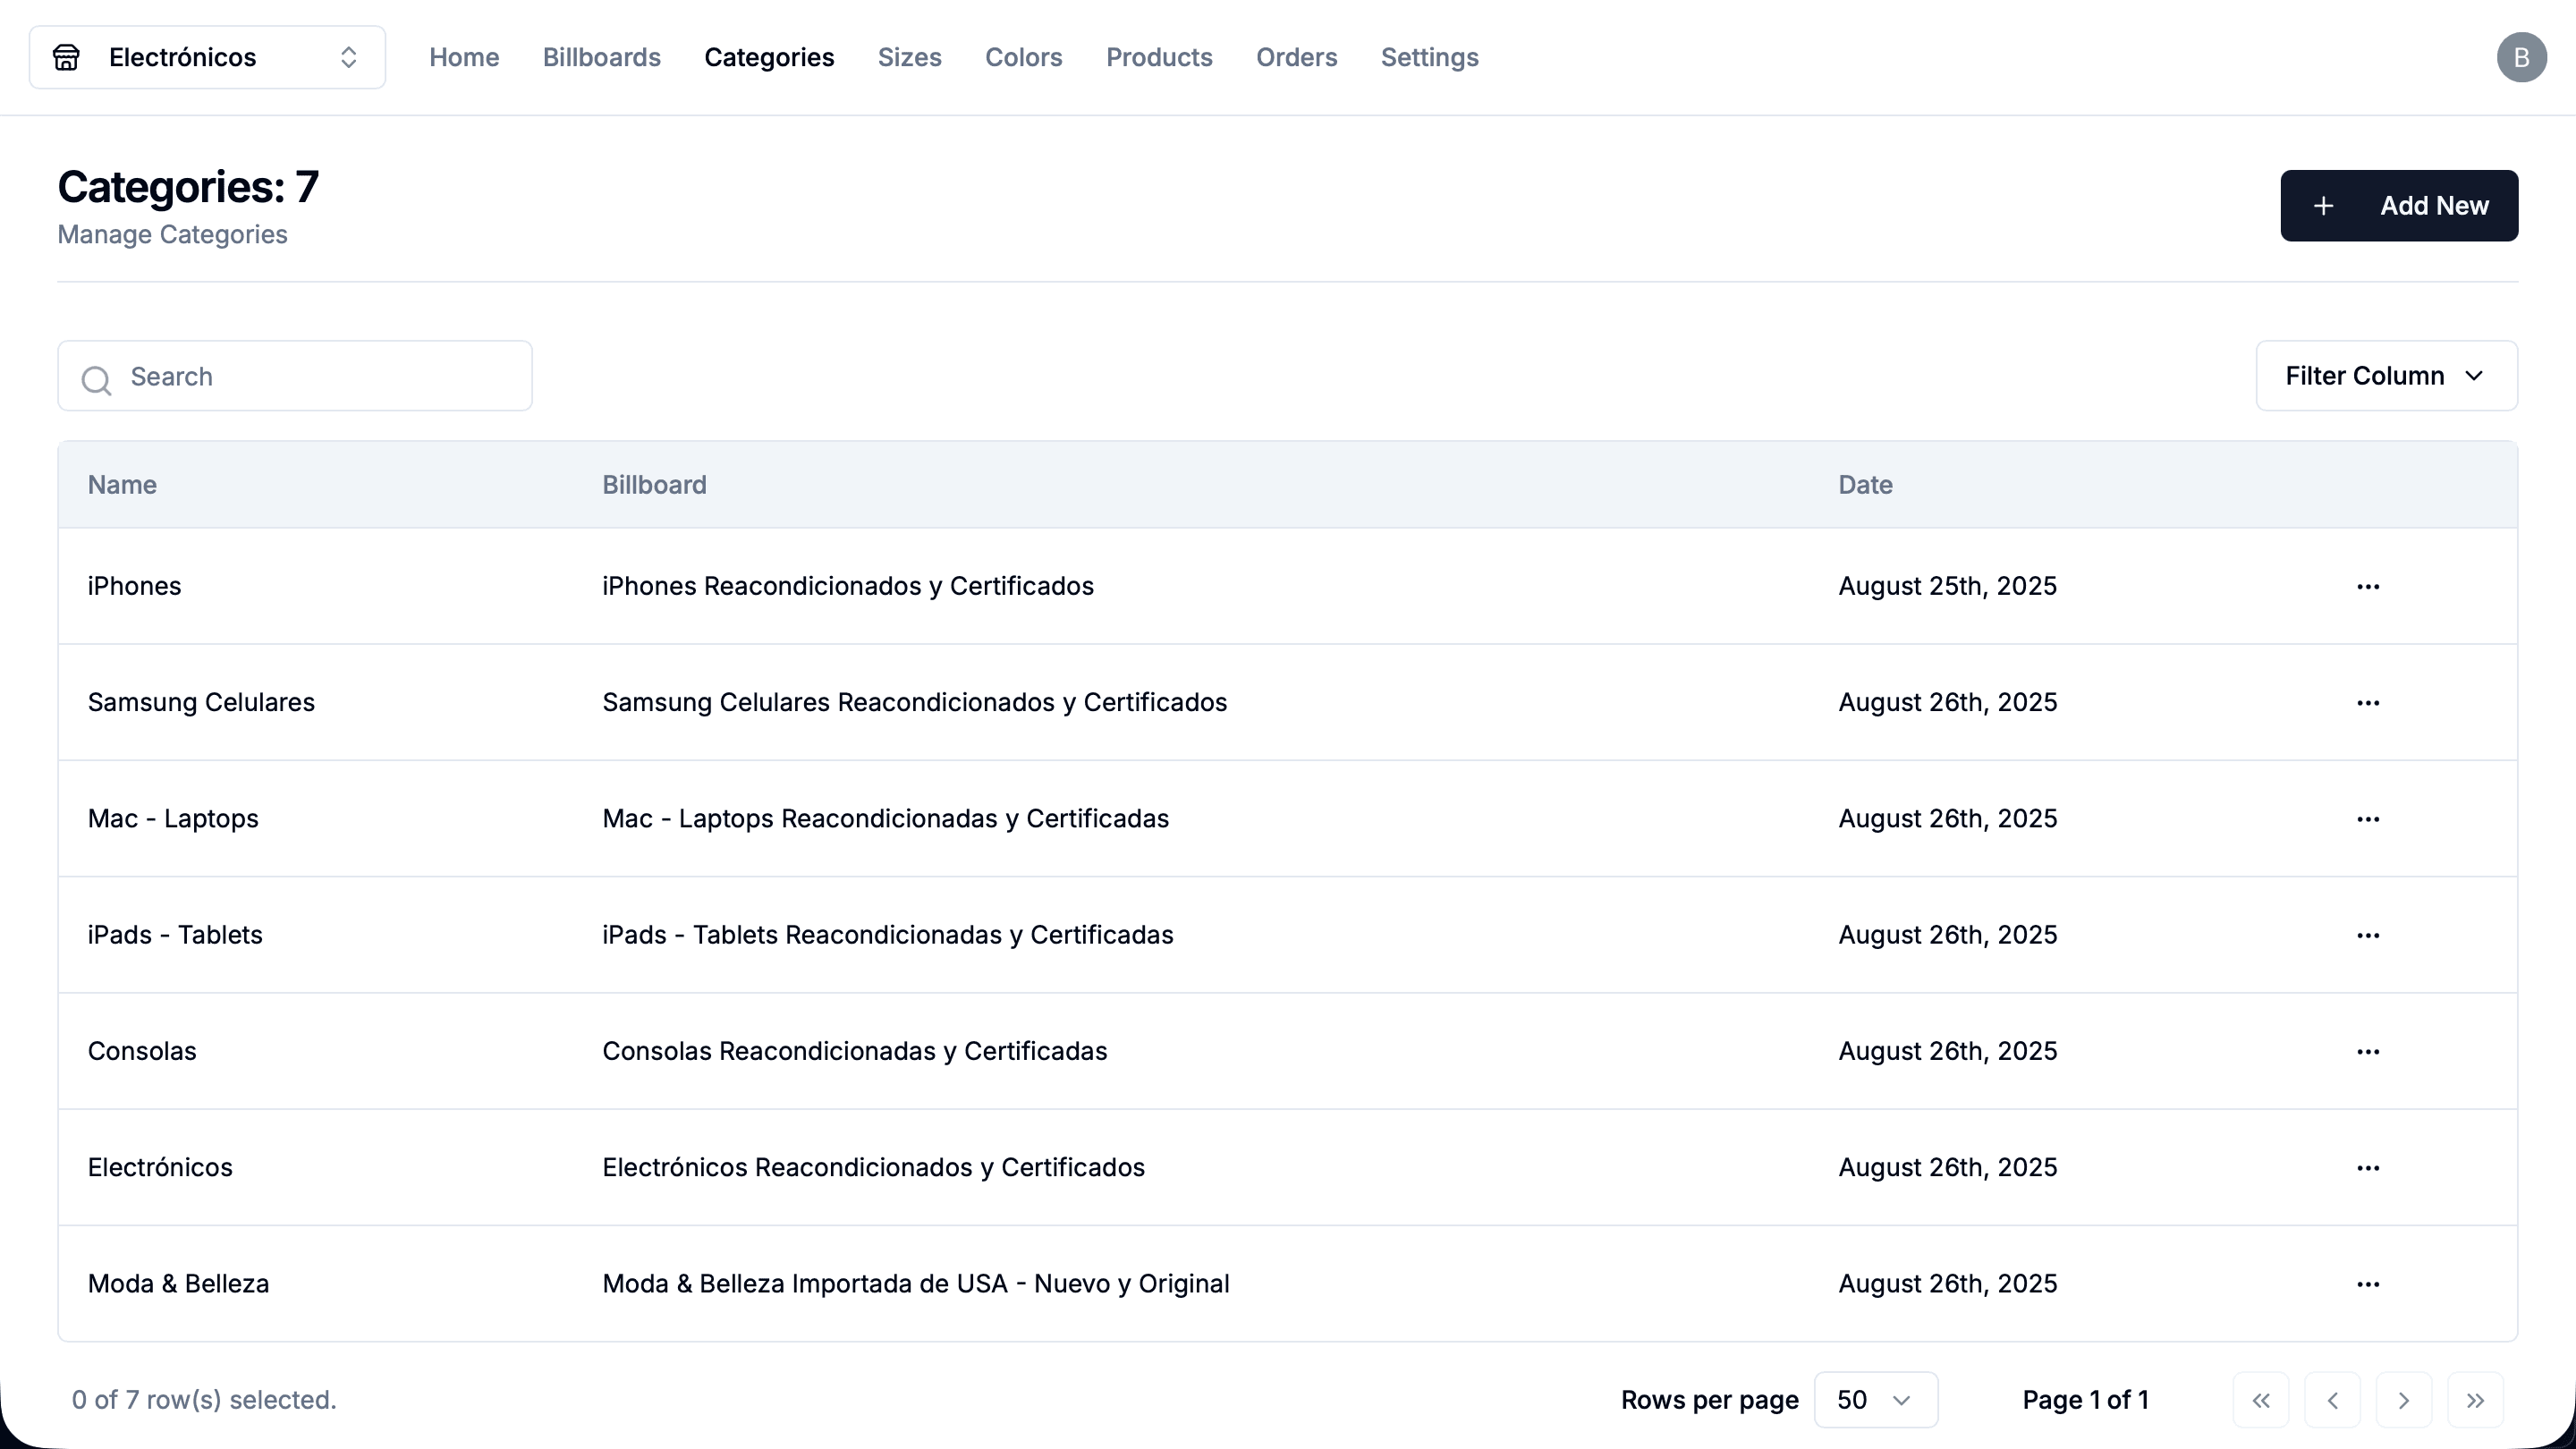Sort by the Name column header

(x=122, y=485)
